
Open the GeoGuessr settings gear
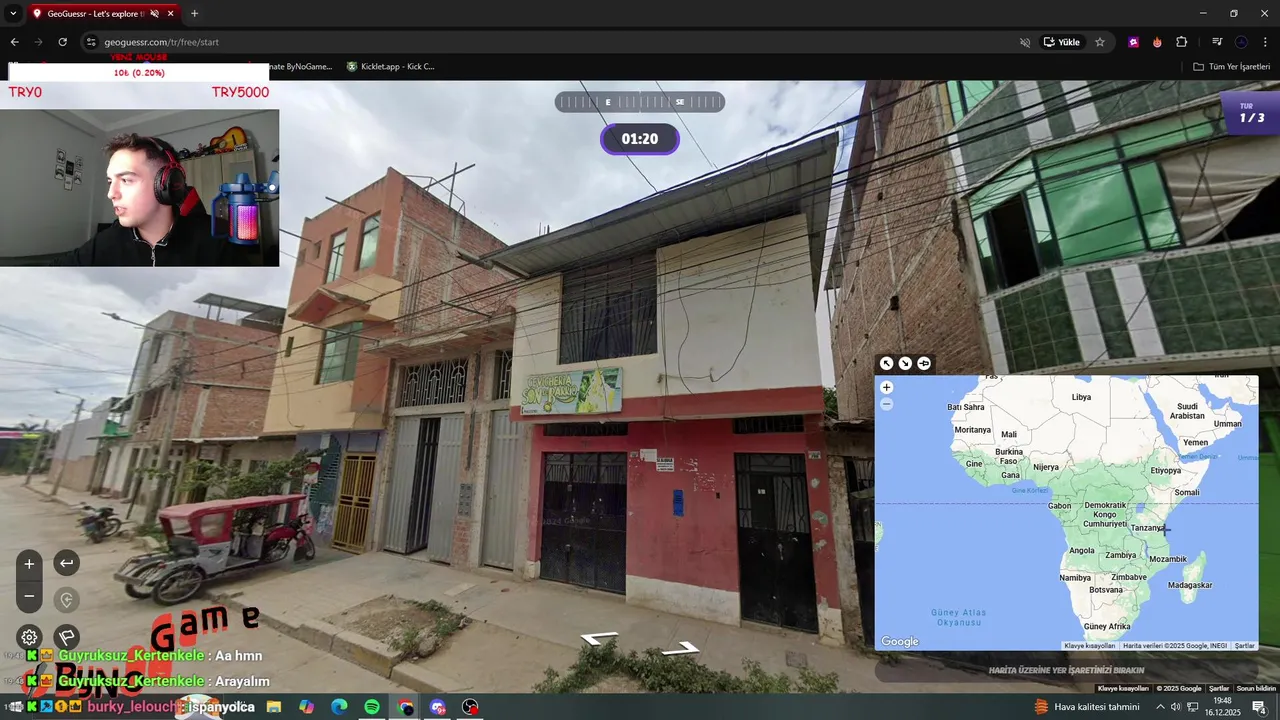click(x=29, y=637)
